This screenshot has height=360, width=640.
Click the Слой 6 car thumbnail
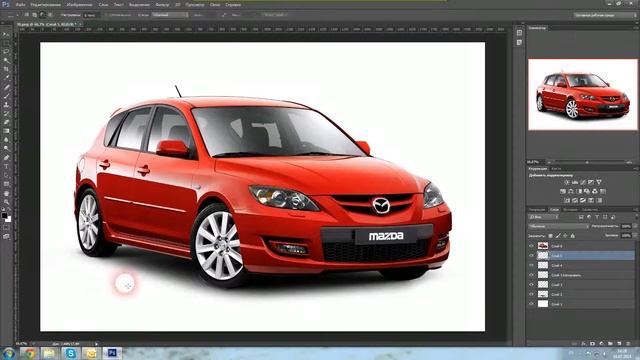click(x=542, y=246)
